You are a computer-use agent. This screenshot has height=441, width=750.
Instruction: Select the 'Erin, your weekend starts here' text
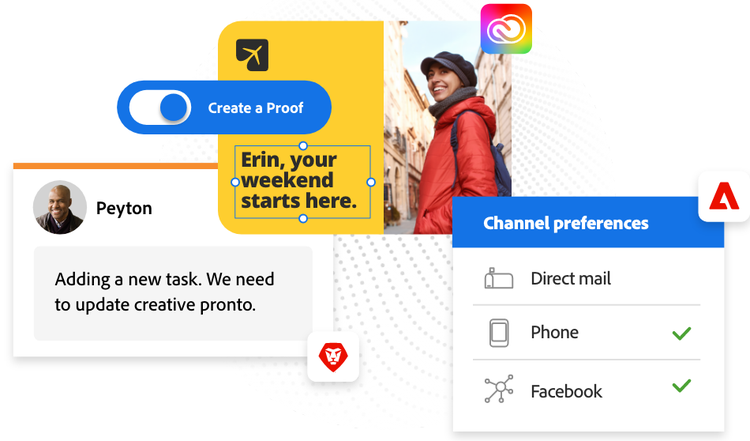pyautogui.click(x=298, y=181)
